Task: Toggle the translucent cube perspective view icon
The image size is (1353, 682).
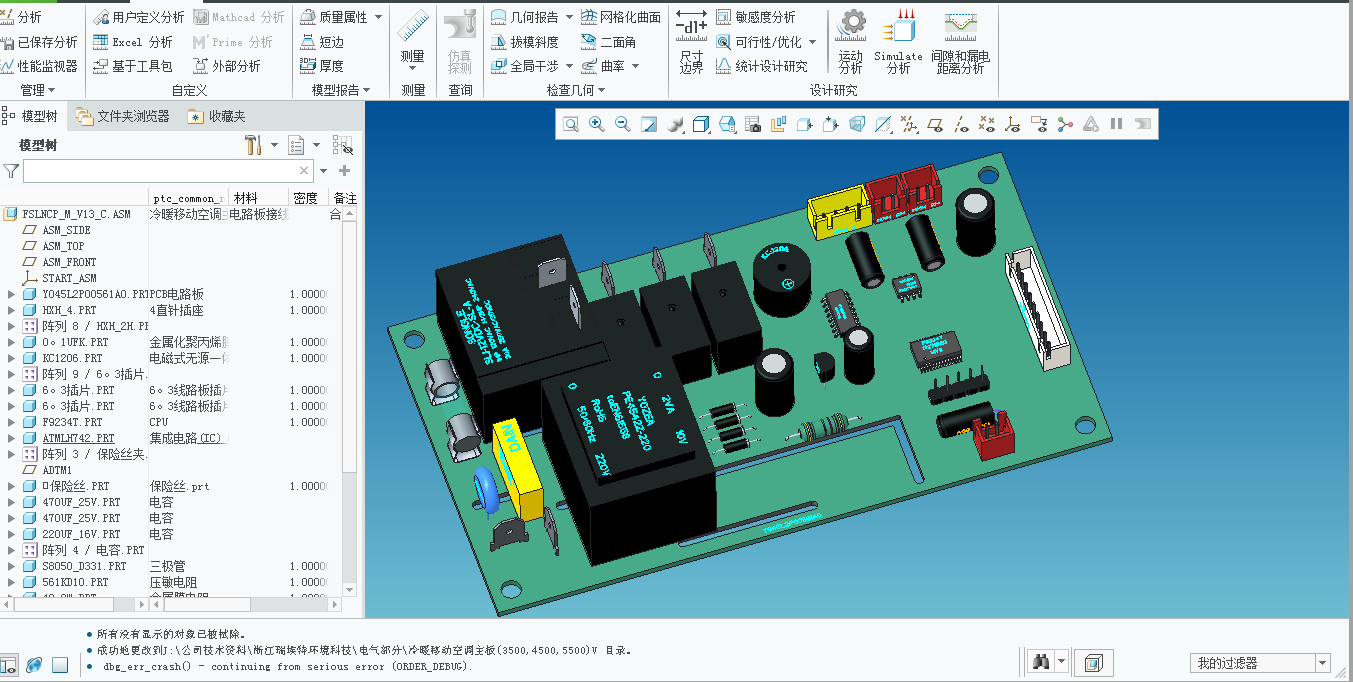Action: point(857,124)
